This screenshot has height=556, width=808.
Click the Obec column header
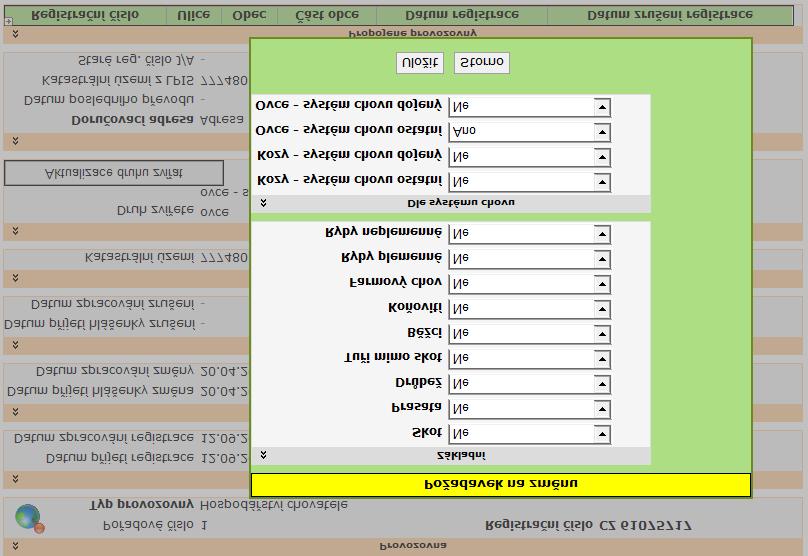(x=249, y=15)
